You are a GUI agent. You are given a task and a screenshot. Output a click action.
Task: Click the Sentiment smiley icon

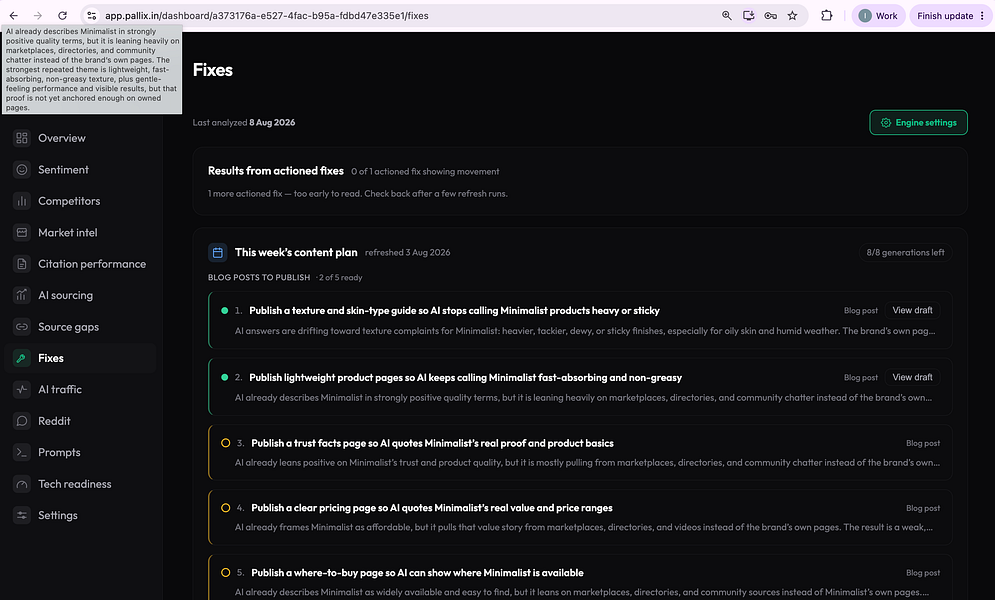22,170
